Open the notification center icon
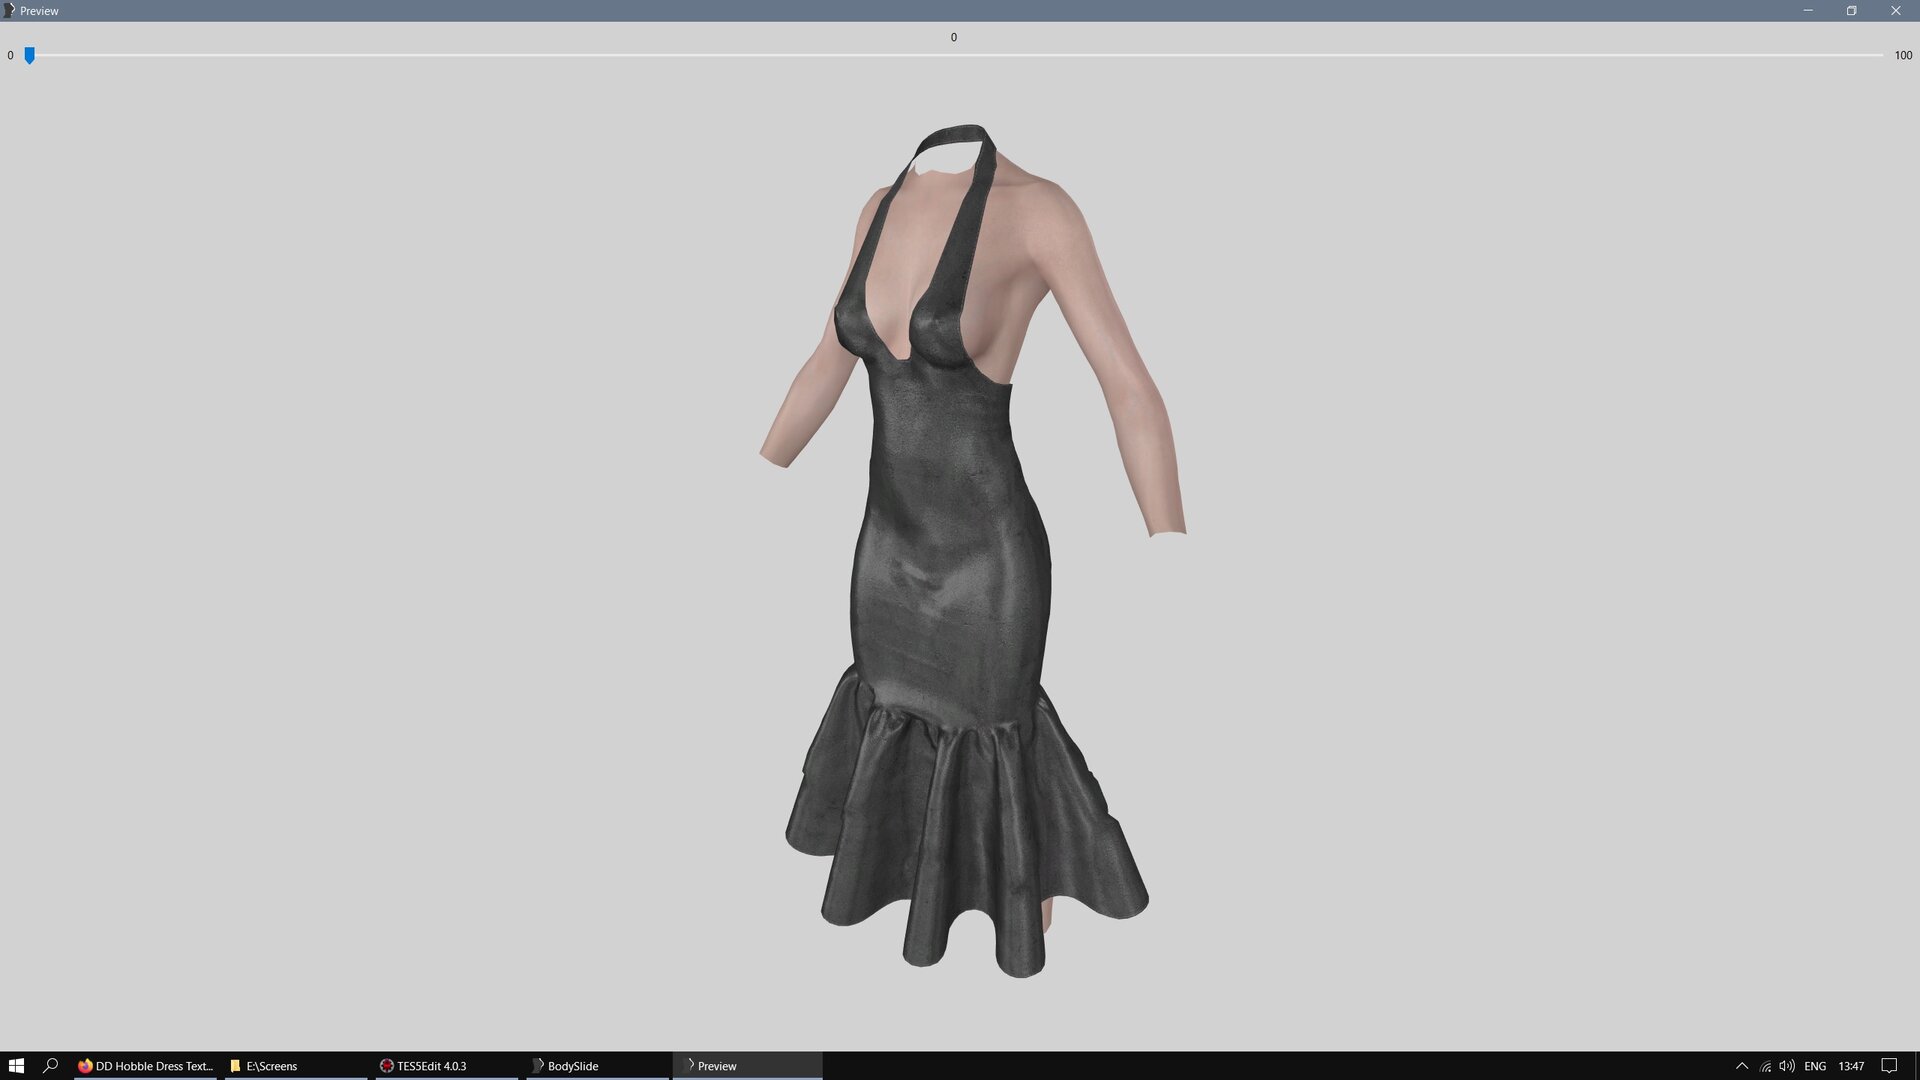 click(1889, 1066)
